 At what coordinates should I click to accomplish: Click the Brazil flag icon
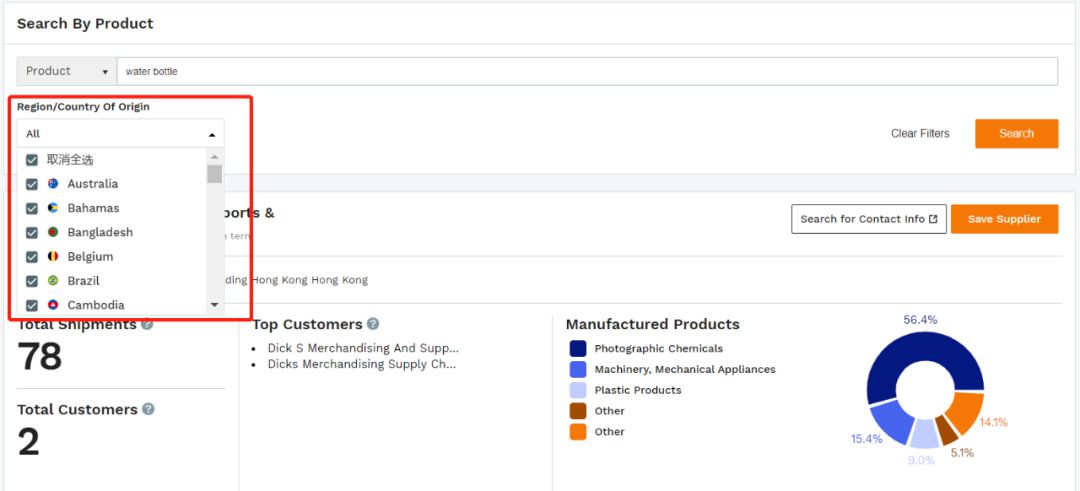click(53, 281)
